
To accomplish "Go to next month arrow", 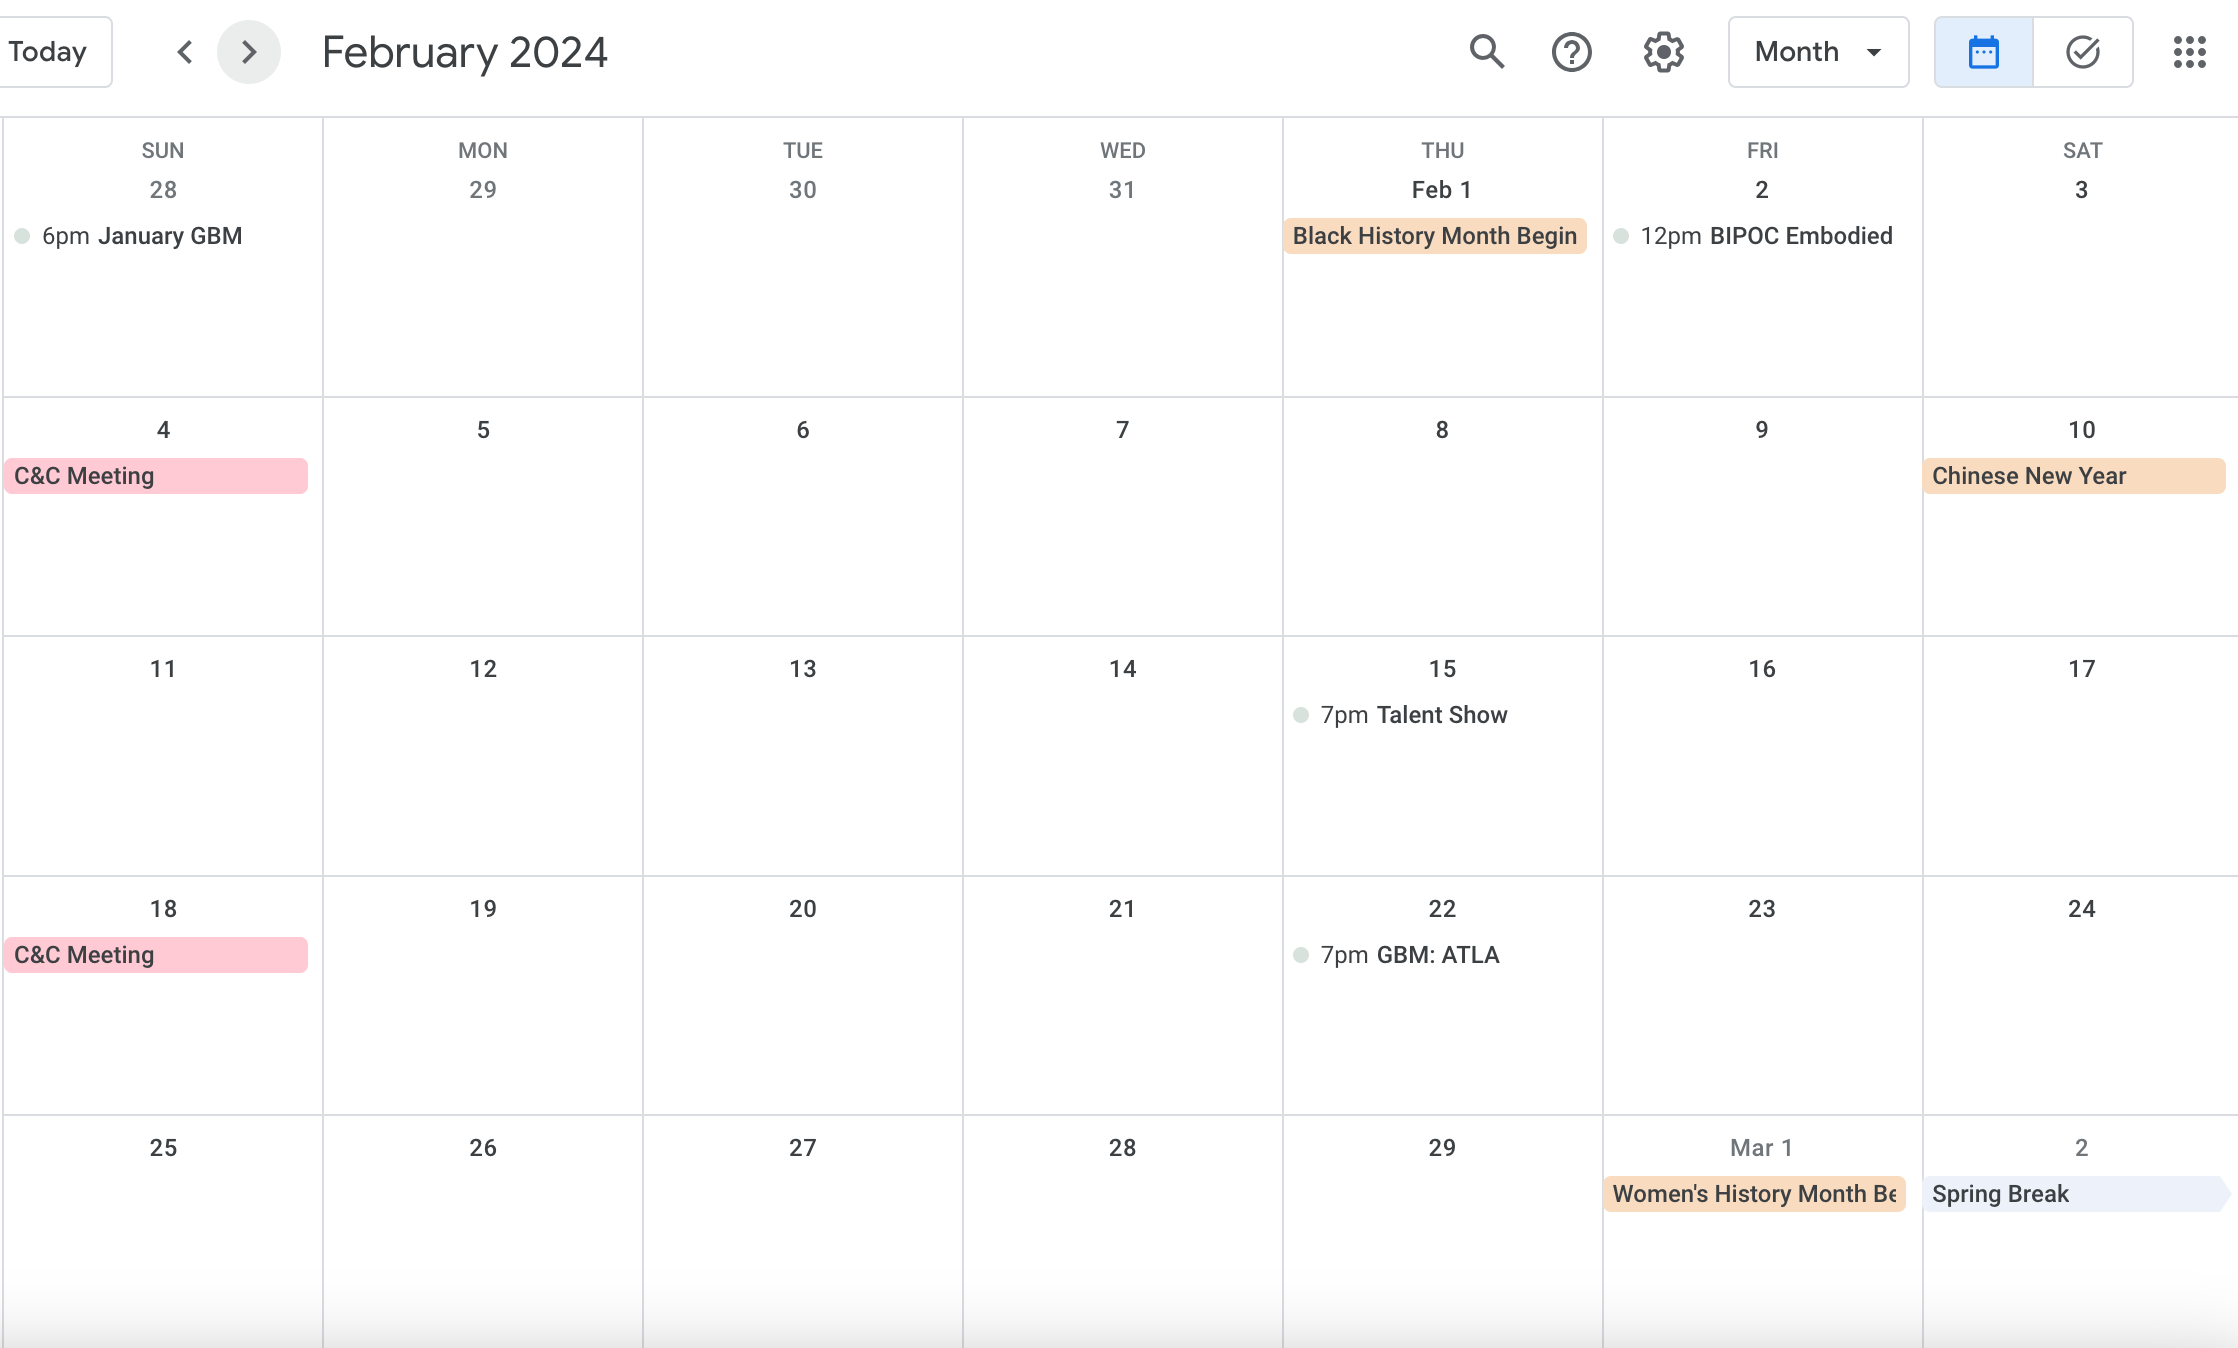I will pyautogui.click(x=249, y=51).
